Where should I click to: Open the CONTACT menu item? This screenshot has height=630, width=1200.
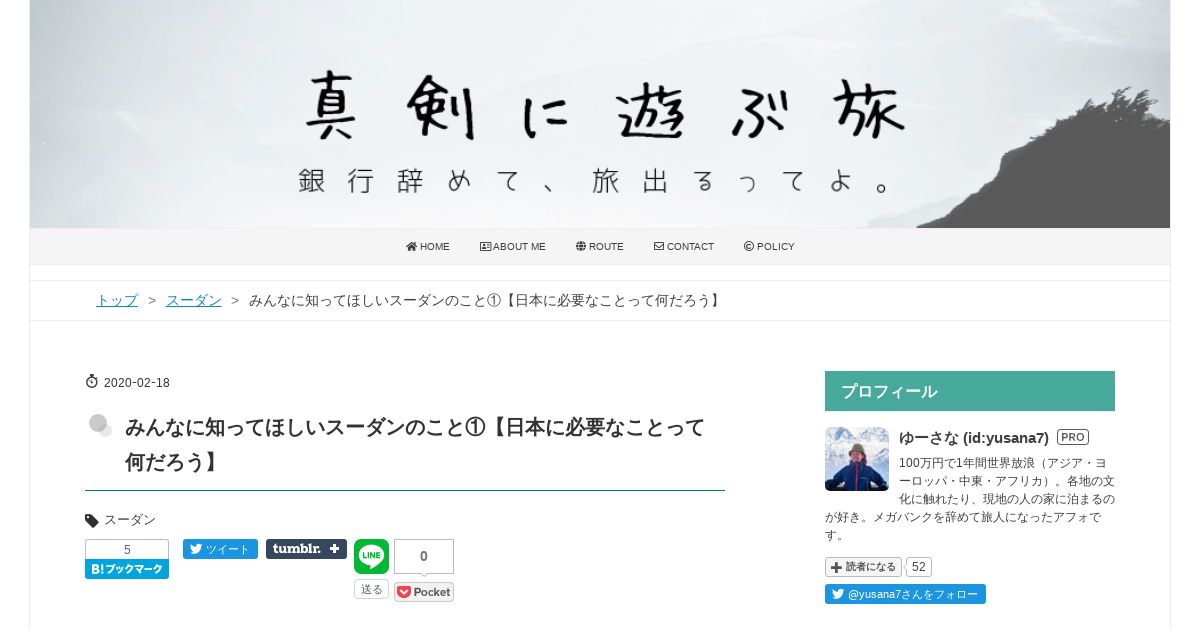coord(684,247)
